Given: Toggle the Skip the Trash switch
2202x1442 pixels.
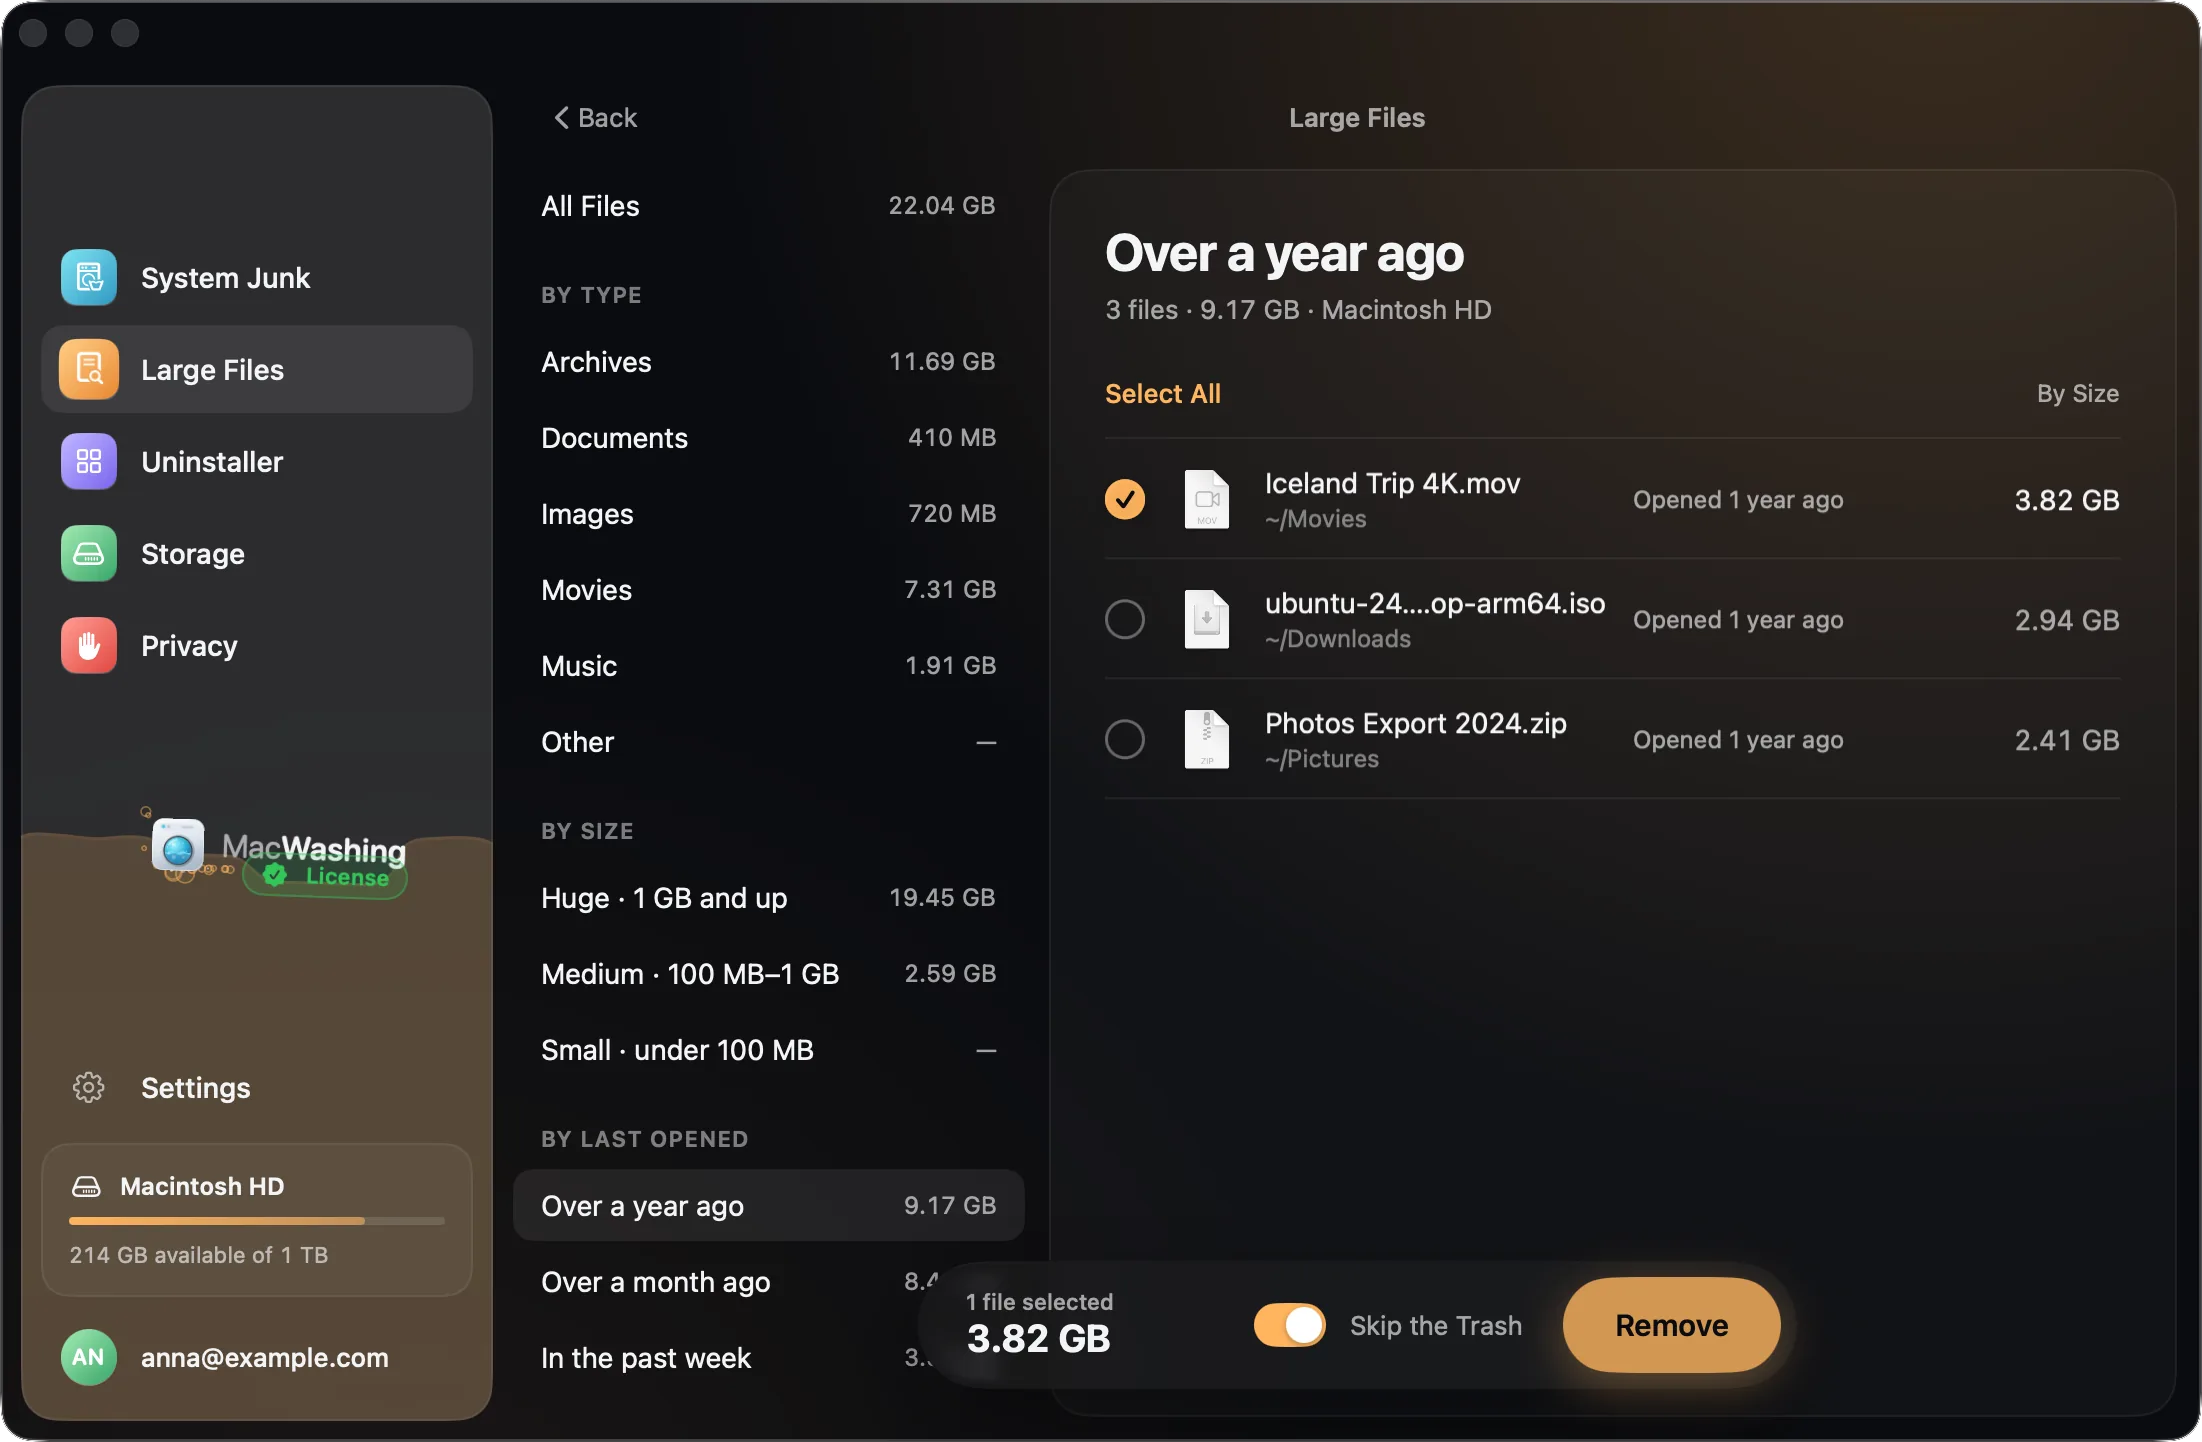Looking at the screenshot, I should [1290, 1326].
